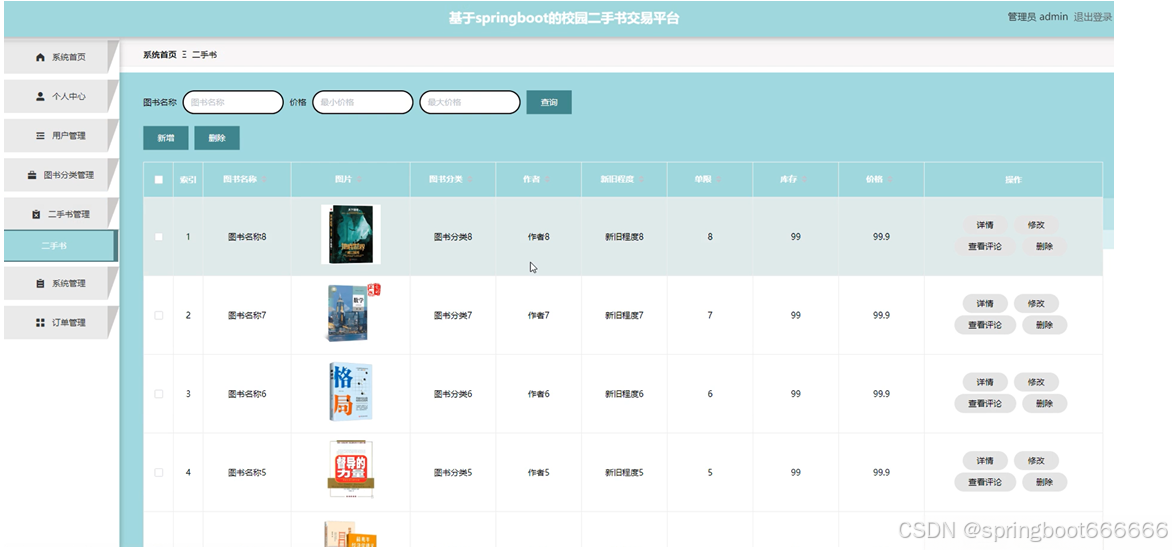Focus the 最小价格 input field
Viewport: 1172px width, 550px height.
point(363,102)
